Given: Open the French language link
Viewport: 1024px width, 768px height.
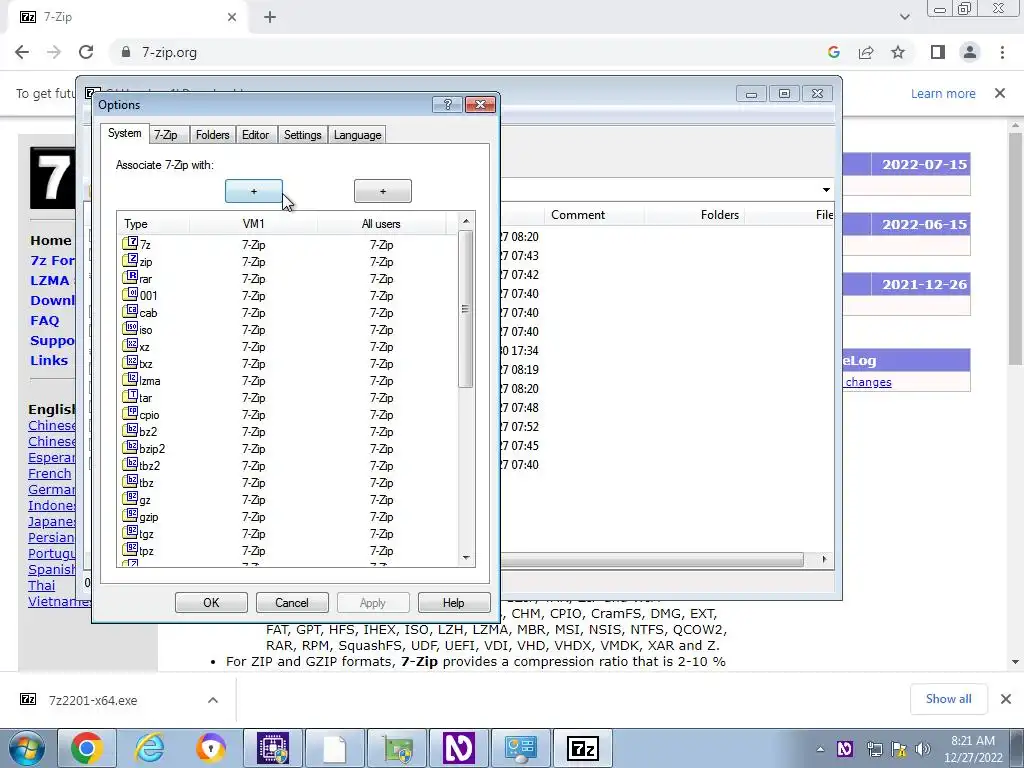Looking at the screenshot, I should tap(50, 473).
